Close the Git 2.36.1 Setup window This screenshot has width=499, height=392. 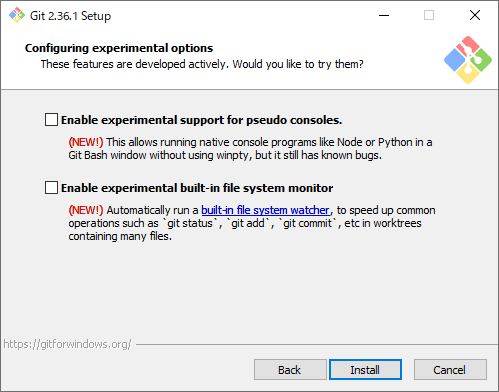click(x=475, y=15)
